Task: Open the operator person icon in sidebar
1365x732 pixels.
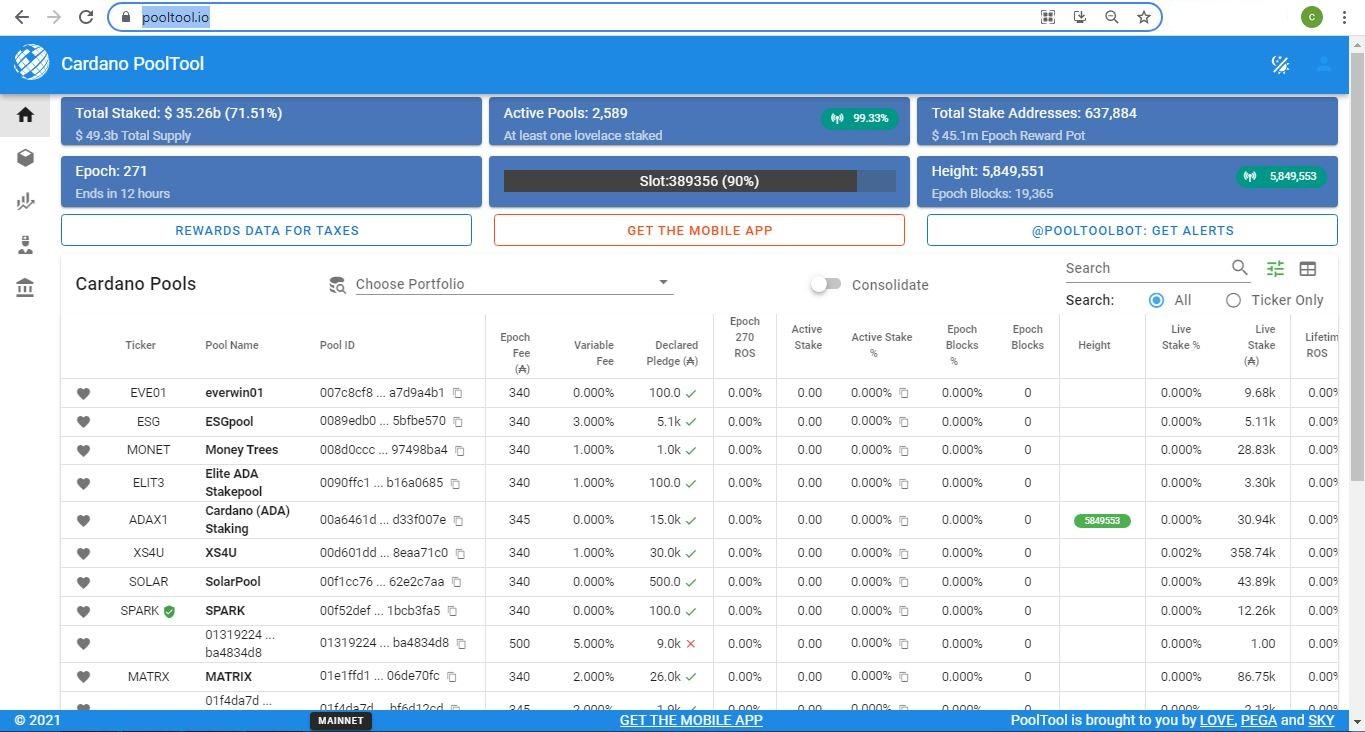Action: pyautogui.click(x=25, y=245)
